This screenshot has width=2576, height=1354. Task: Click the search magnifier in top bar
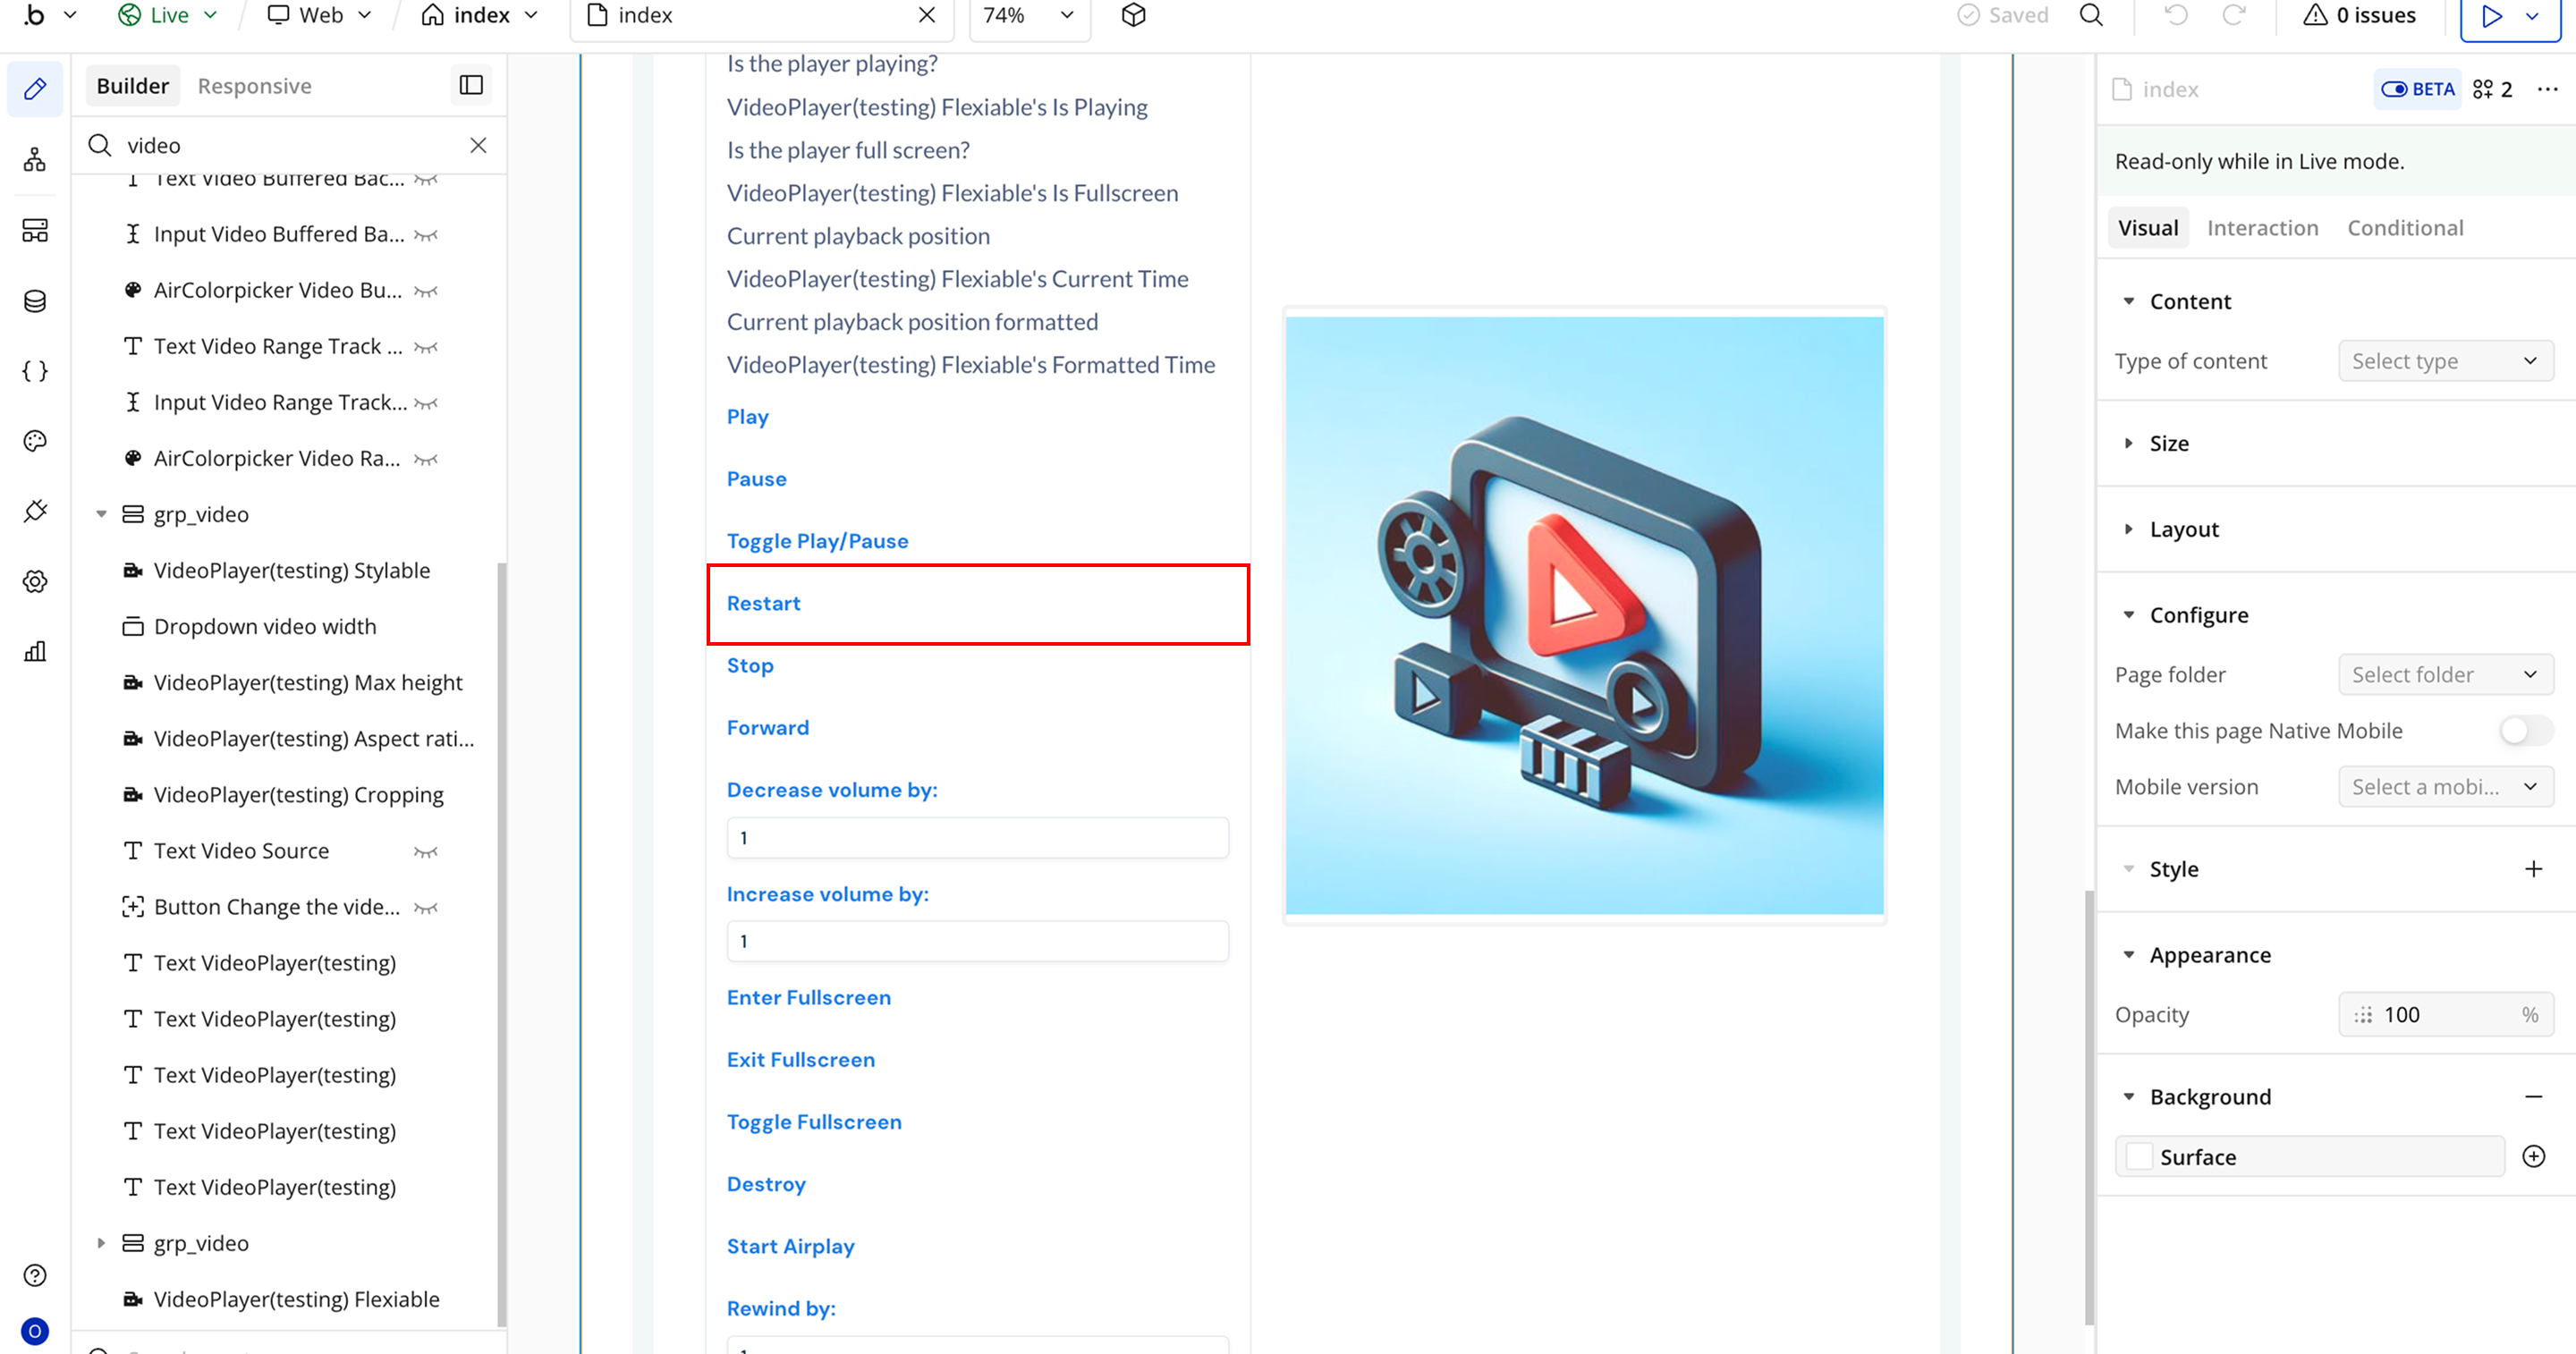(2091, 15)
